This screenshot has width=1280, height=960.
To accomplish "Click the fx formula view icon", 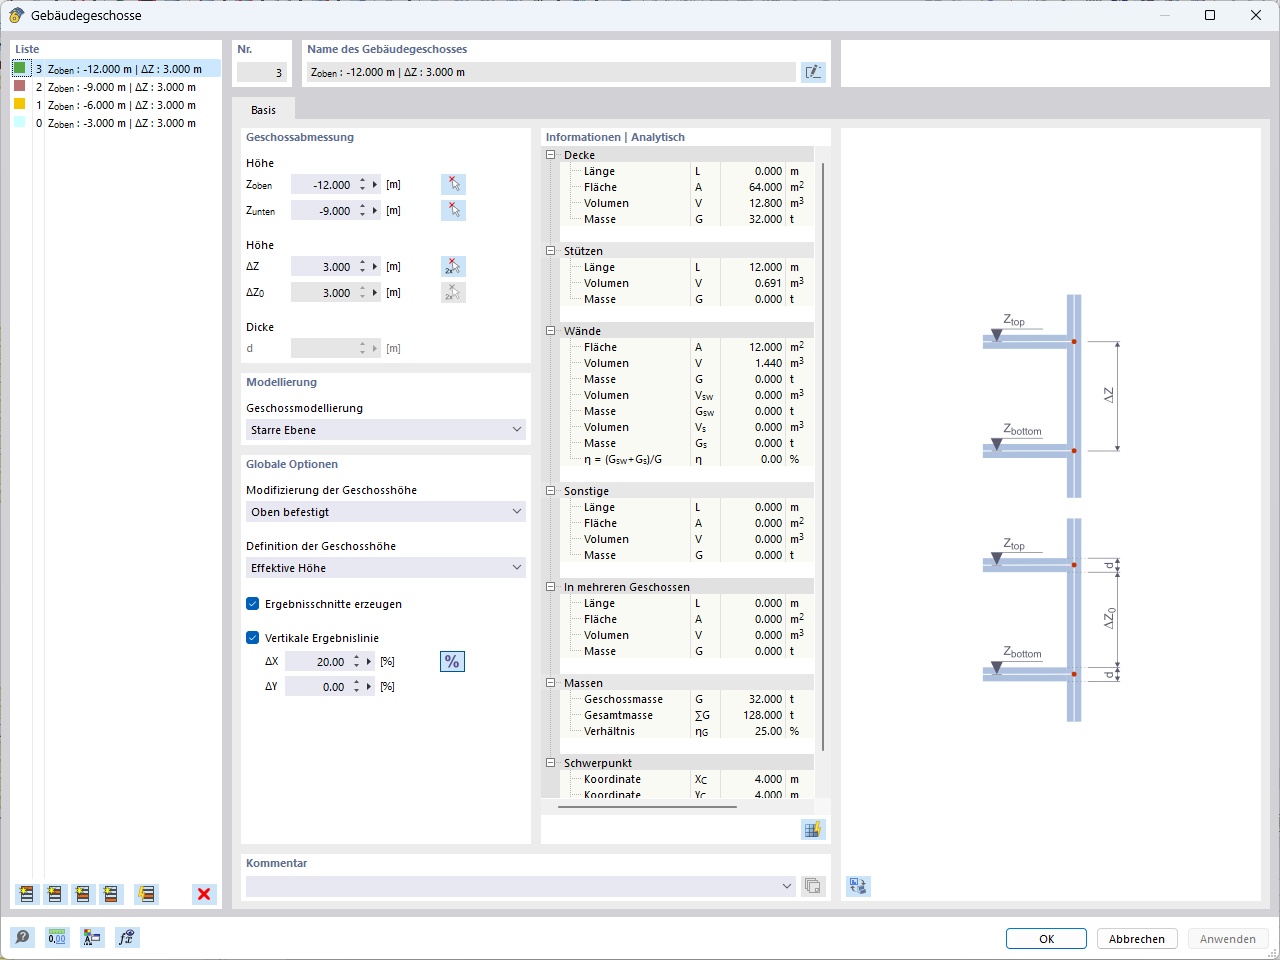I will (x=127, y=937).
